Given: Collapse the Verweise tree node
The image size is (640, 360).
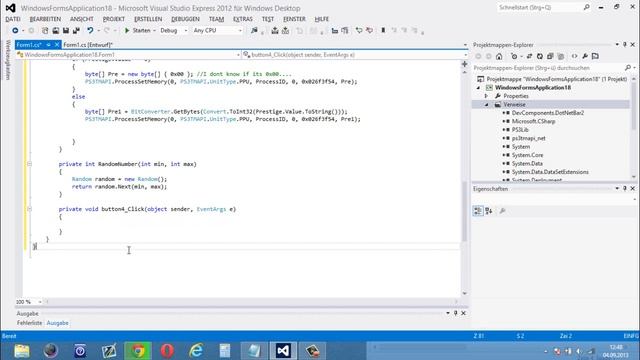Looking at the screenshot, I should point(486,104).
